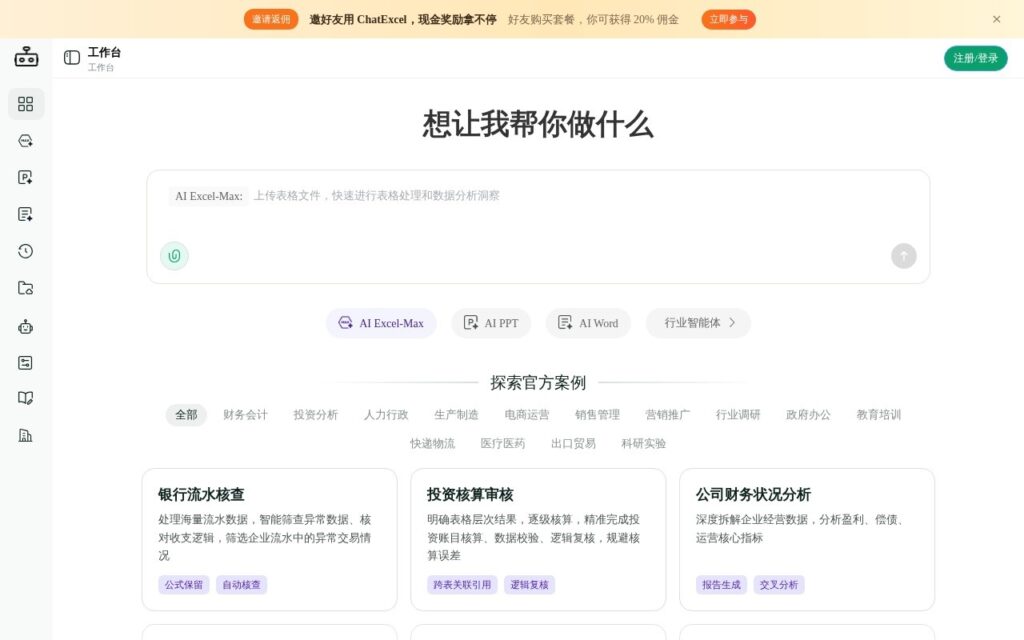
Task: Click the 自动核查 tag
Action: click(x=242, y=584)
